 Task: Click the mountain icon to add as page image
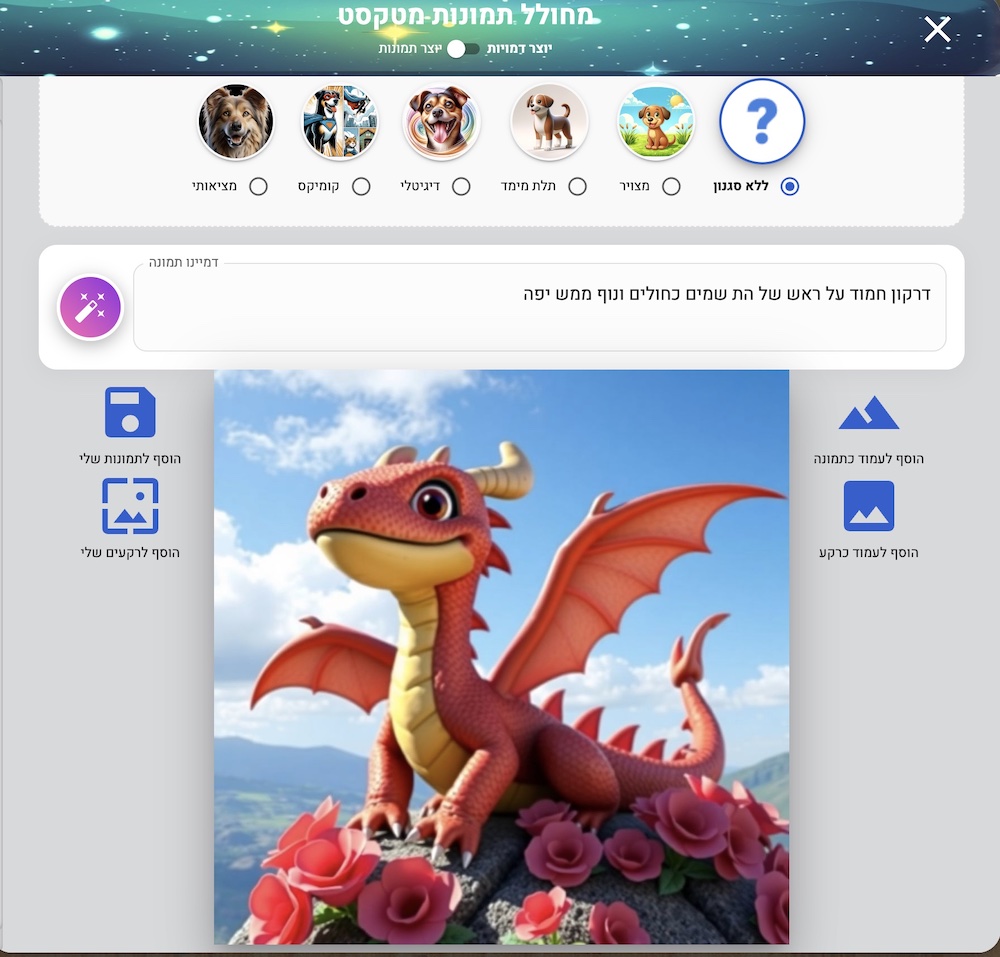(x=868, y=413)
